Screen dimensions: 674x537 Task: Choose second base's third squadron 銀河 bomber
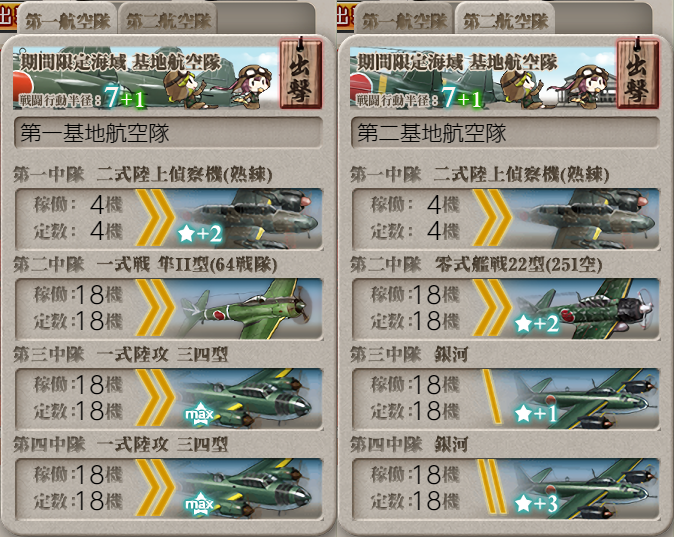[x=506, y=399]
